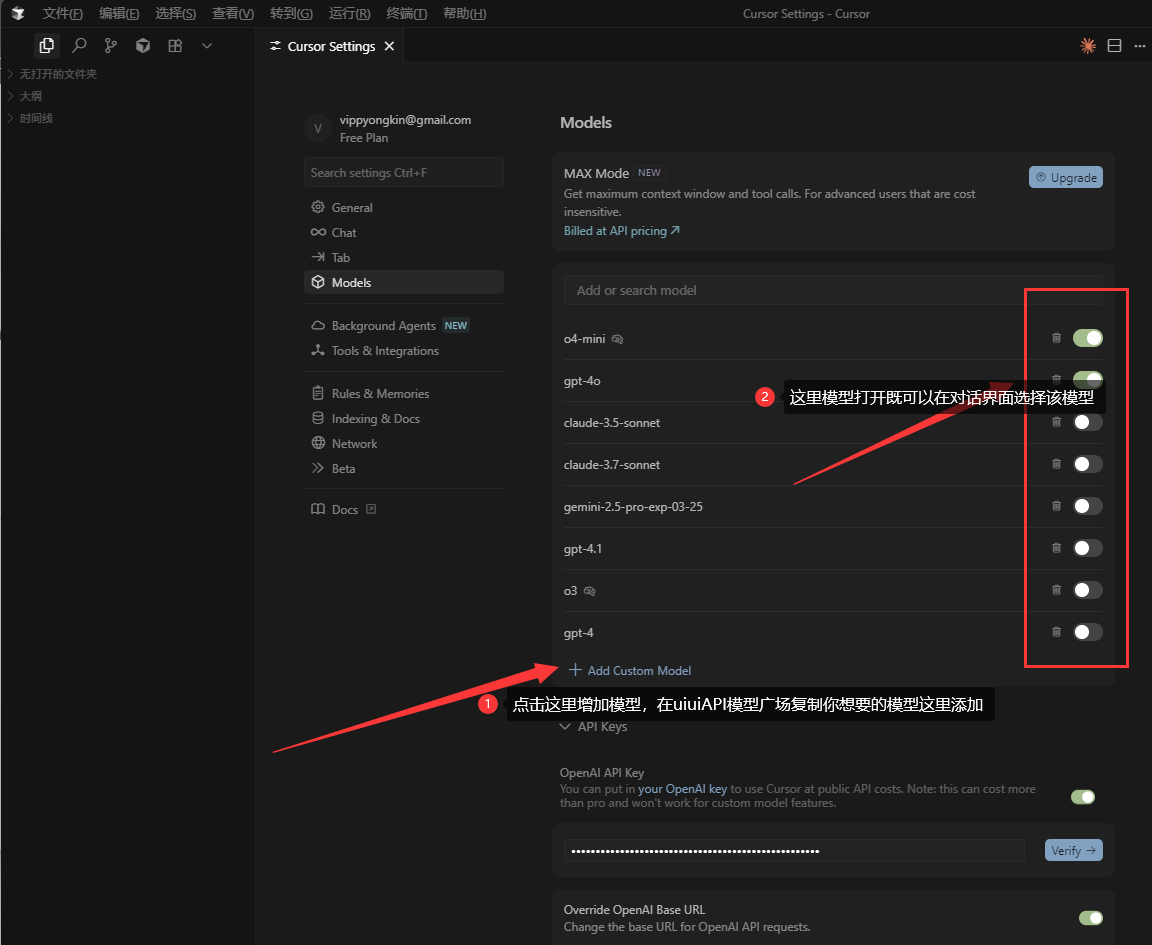Toggle the panel layout icon at top right
The width and height of the screenshot is (1152, 945).
1115,46
